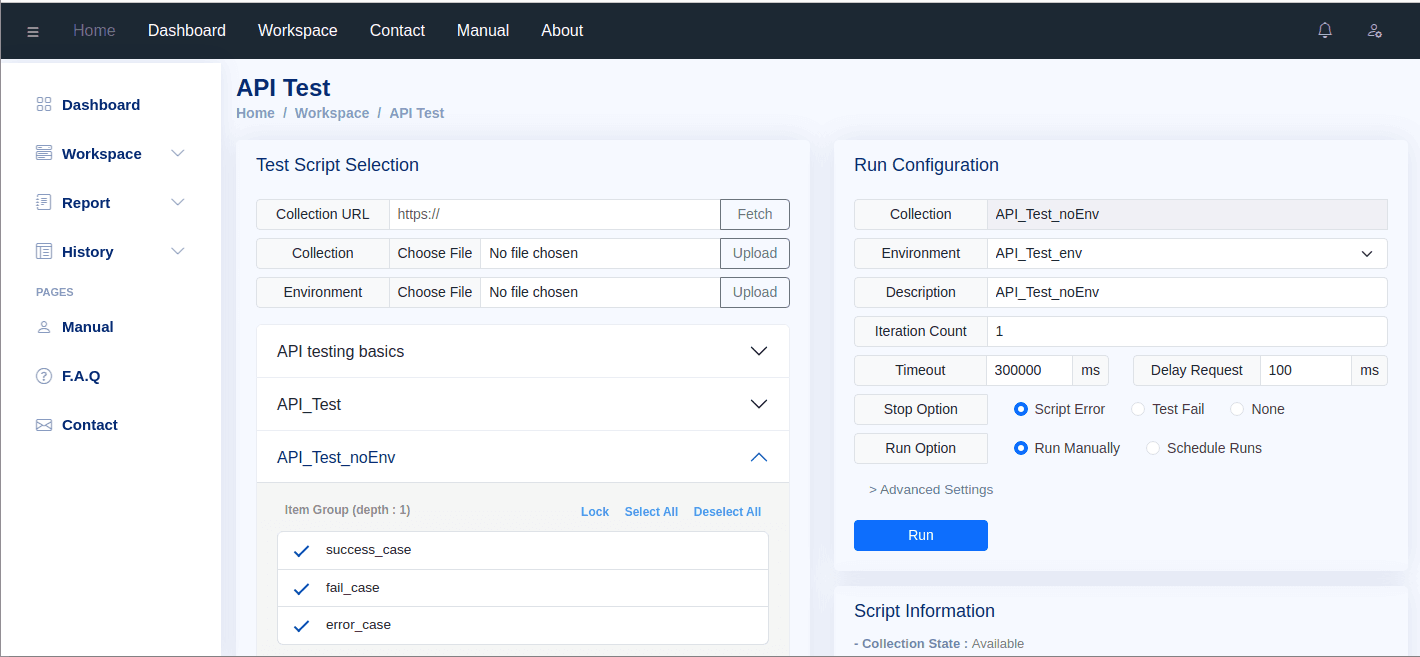Click the Report icon in sidebar
This screenshot has width=1420, height=657.
[44, 203]
